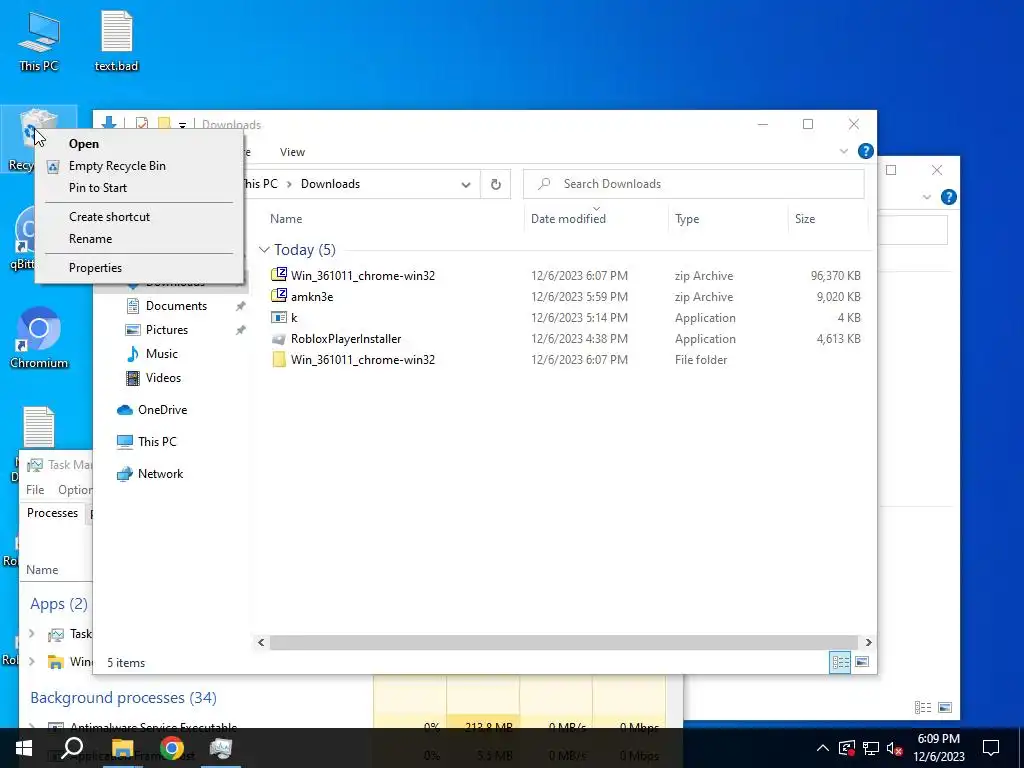Expand the Windows Explorer process row
The height and width of the screenshot is (768, 1024).
(31, 662)
